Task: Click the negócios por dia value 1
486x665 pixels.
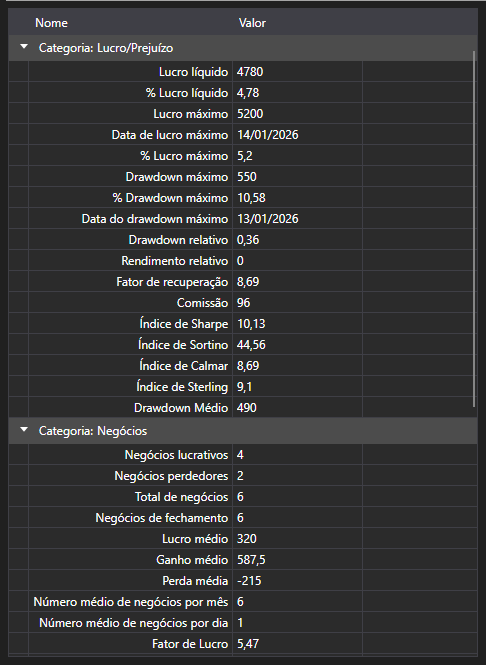Action: (x=240, y=623)
